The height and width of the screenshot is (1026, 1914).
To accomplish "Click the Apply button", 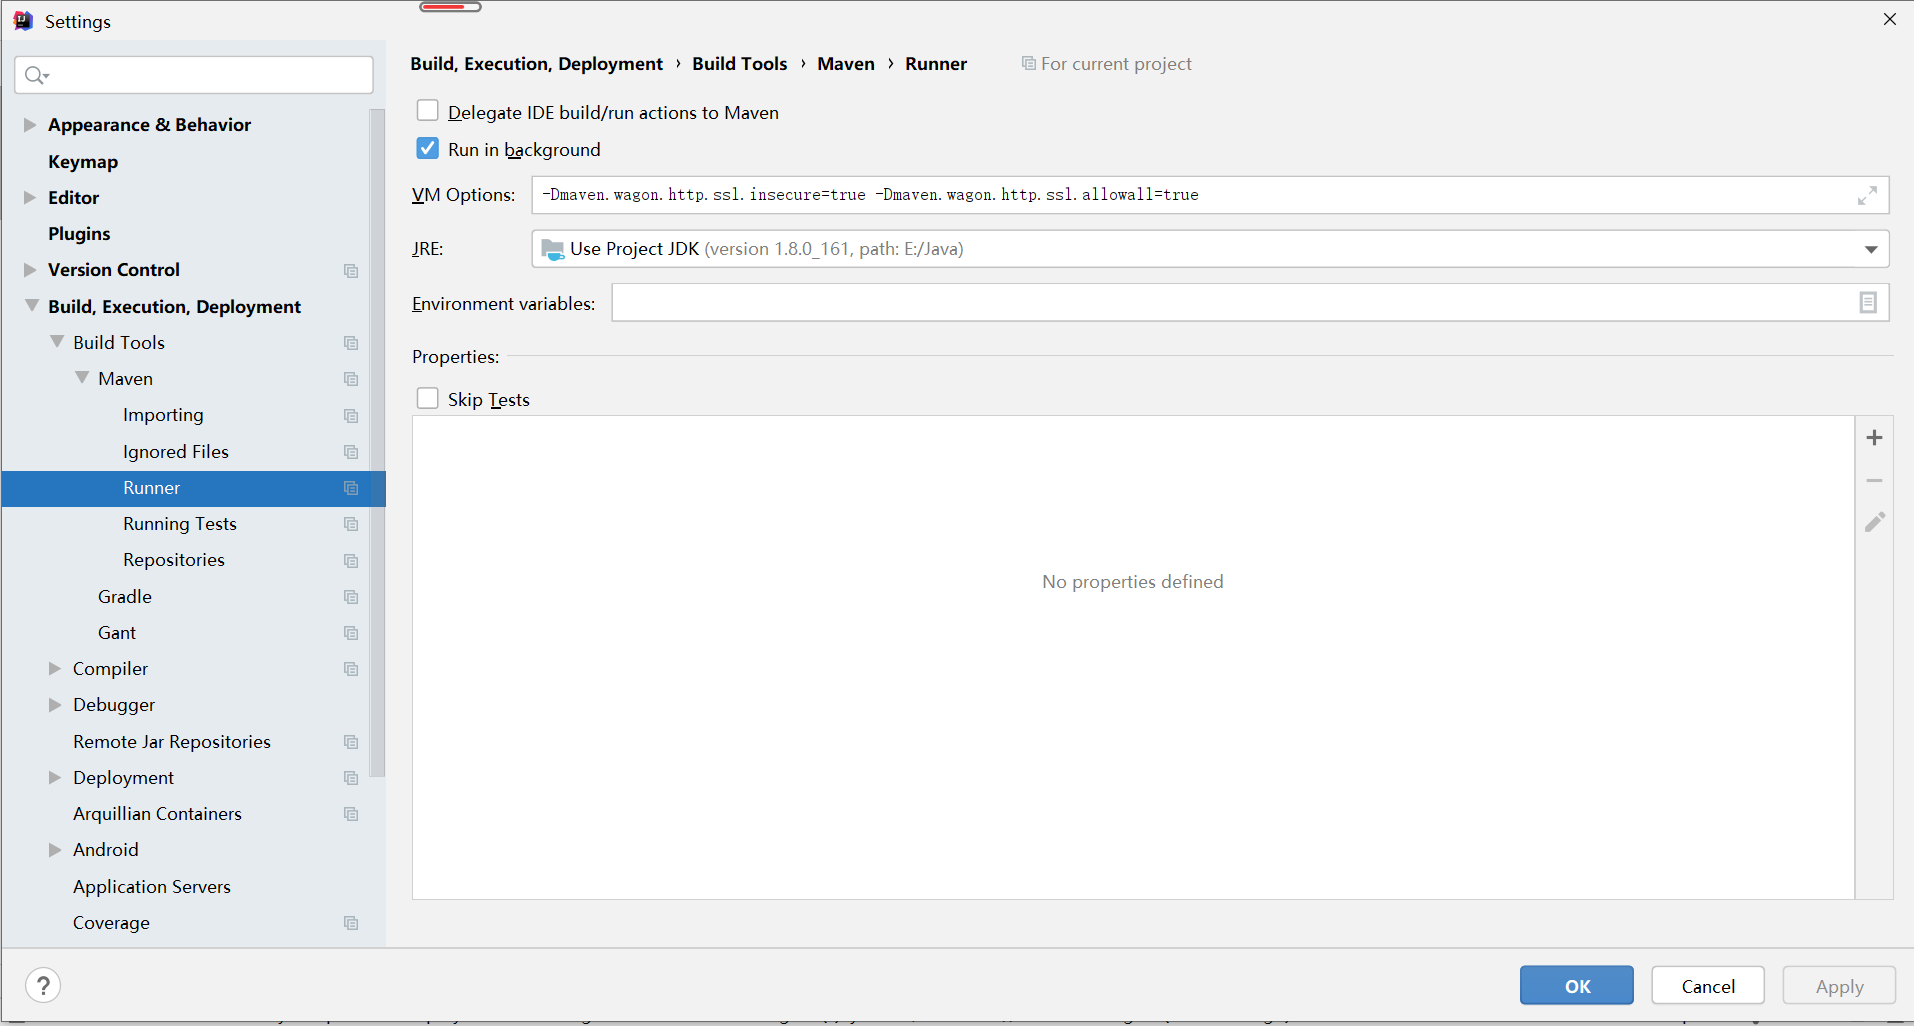I will [1838, 985].
